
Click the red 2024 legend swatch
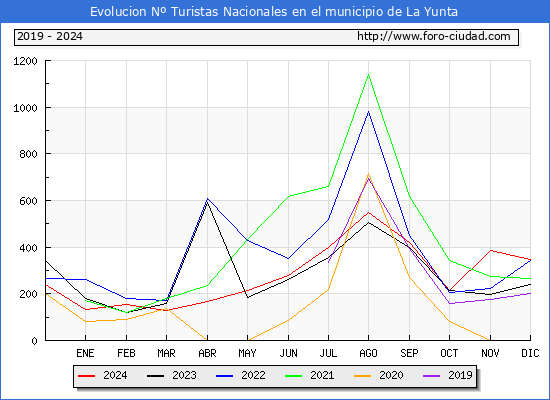click(x=86, y=376)
